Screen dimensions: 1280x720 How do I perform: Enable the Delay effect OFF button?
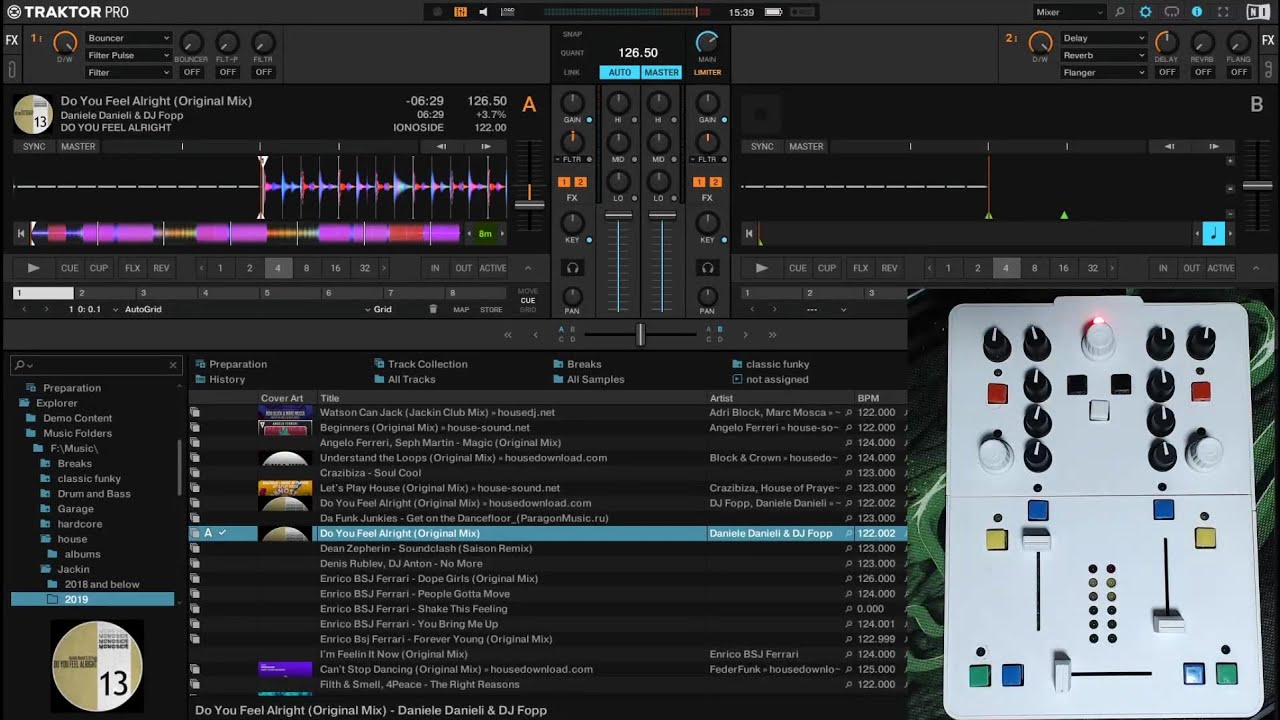[x=1167, y=72]
